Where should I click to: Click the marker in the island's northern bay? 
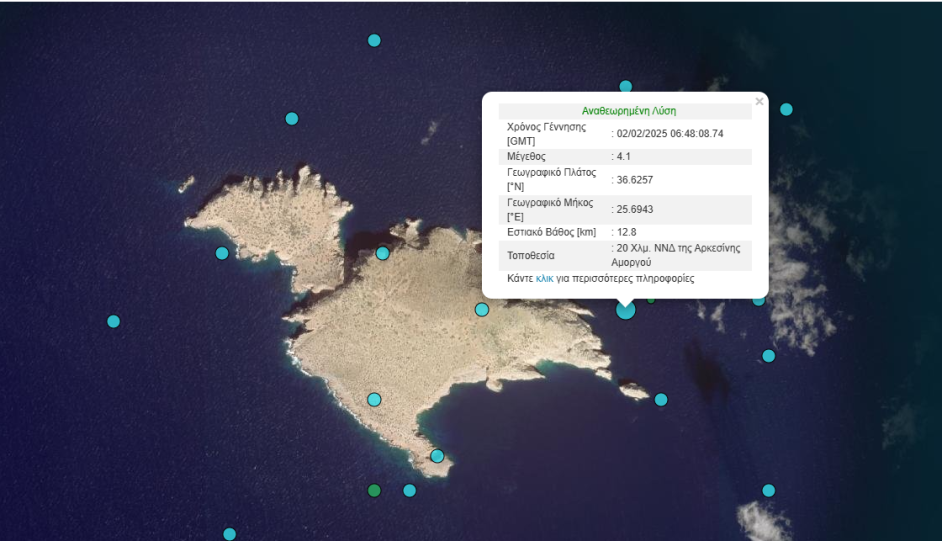click(x=382, y=253)
